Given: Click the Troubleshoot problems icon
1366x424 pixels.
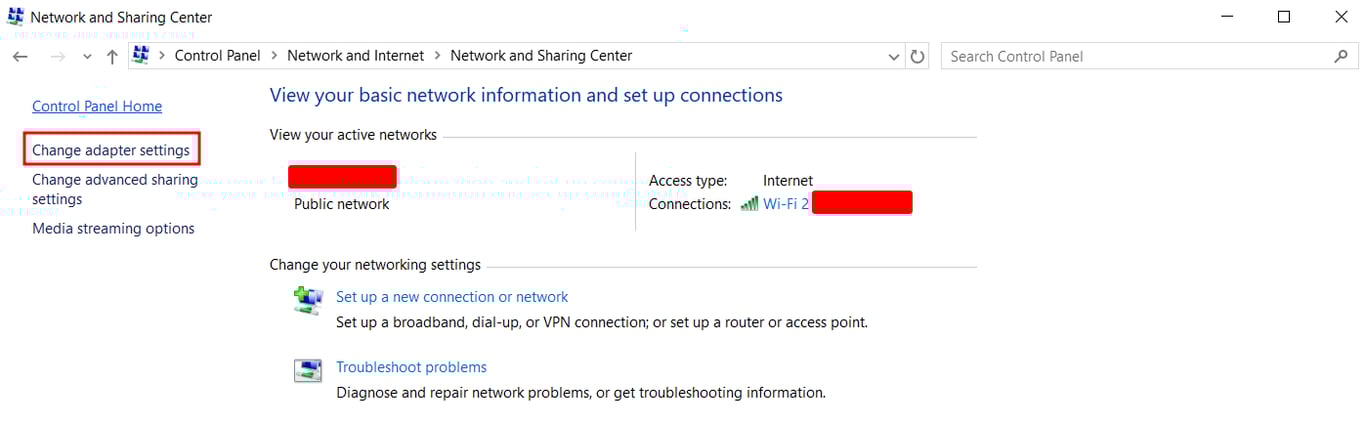Looking at the screenshot, I should 308,370.
